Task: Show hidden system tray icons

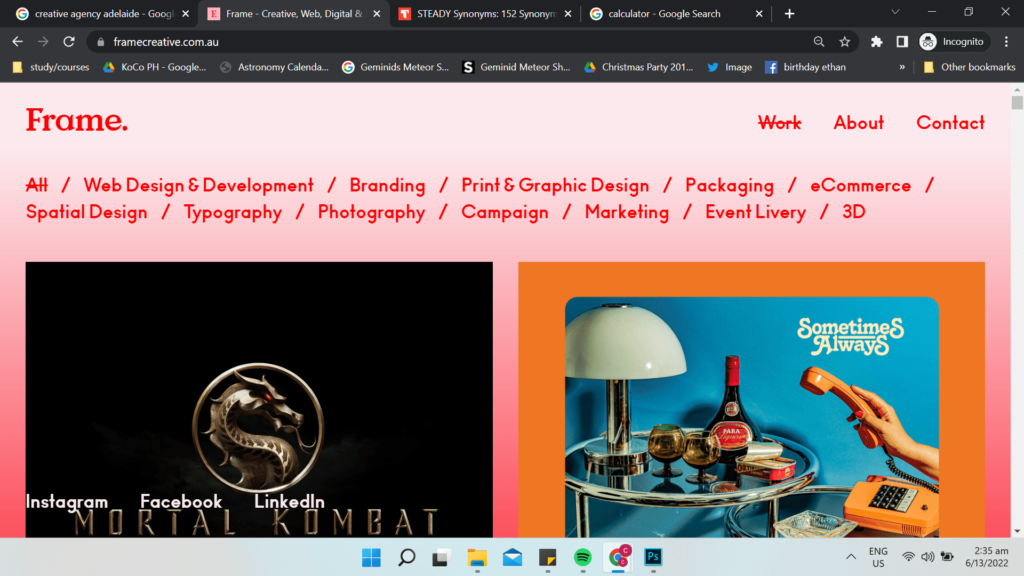Action: tap(850, 557)
